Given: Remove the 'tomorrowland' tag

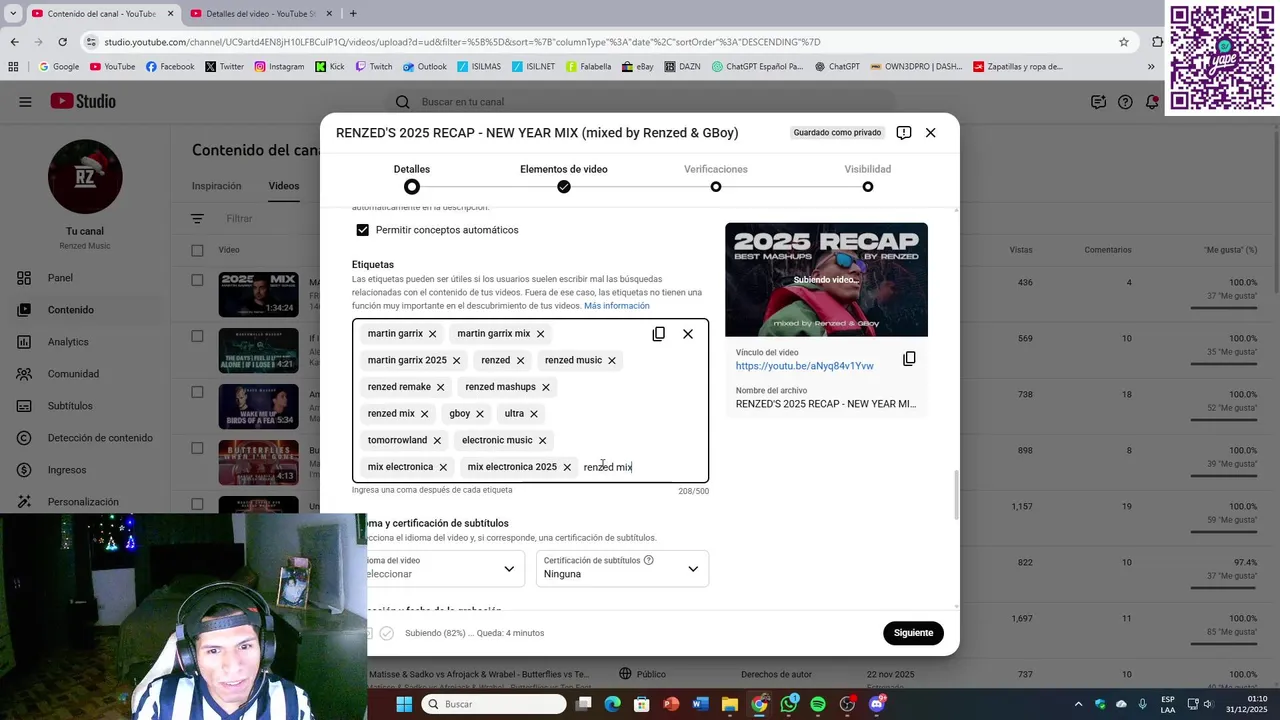Looking at the screenshot, I should (436, 440).
